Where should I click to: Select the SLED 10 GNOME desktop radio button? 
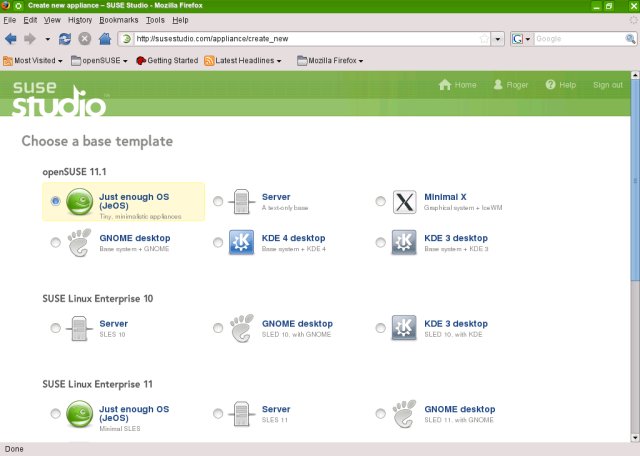[218, 328]
